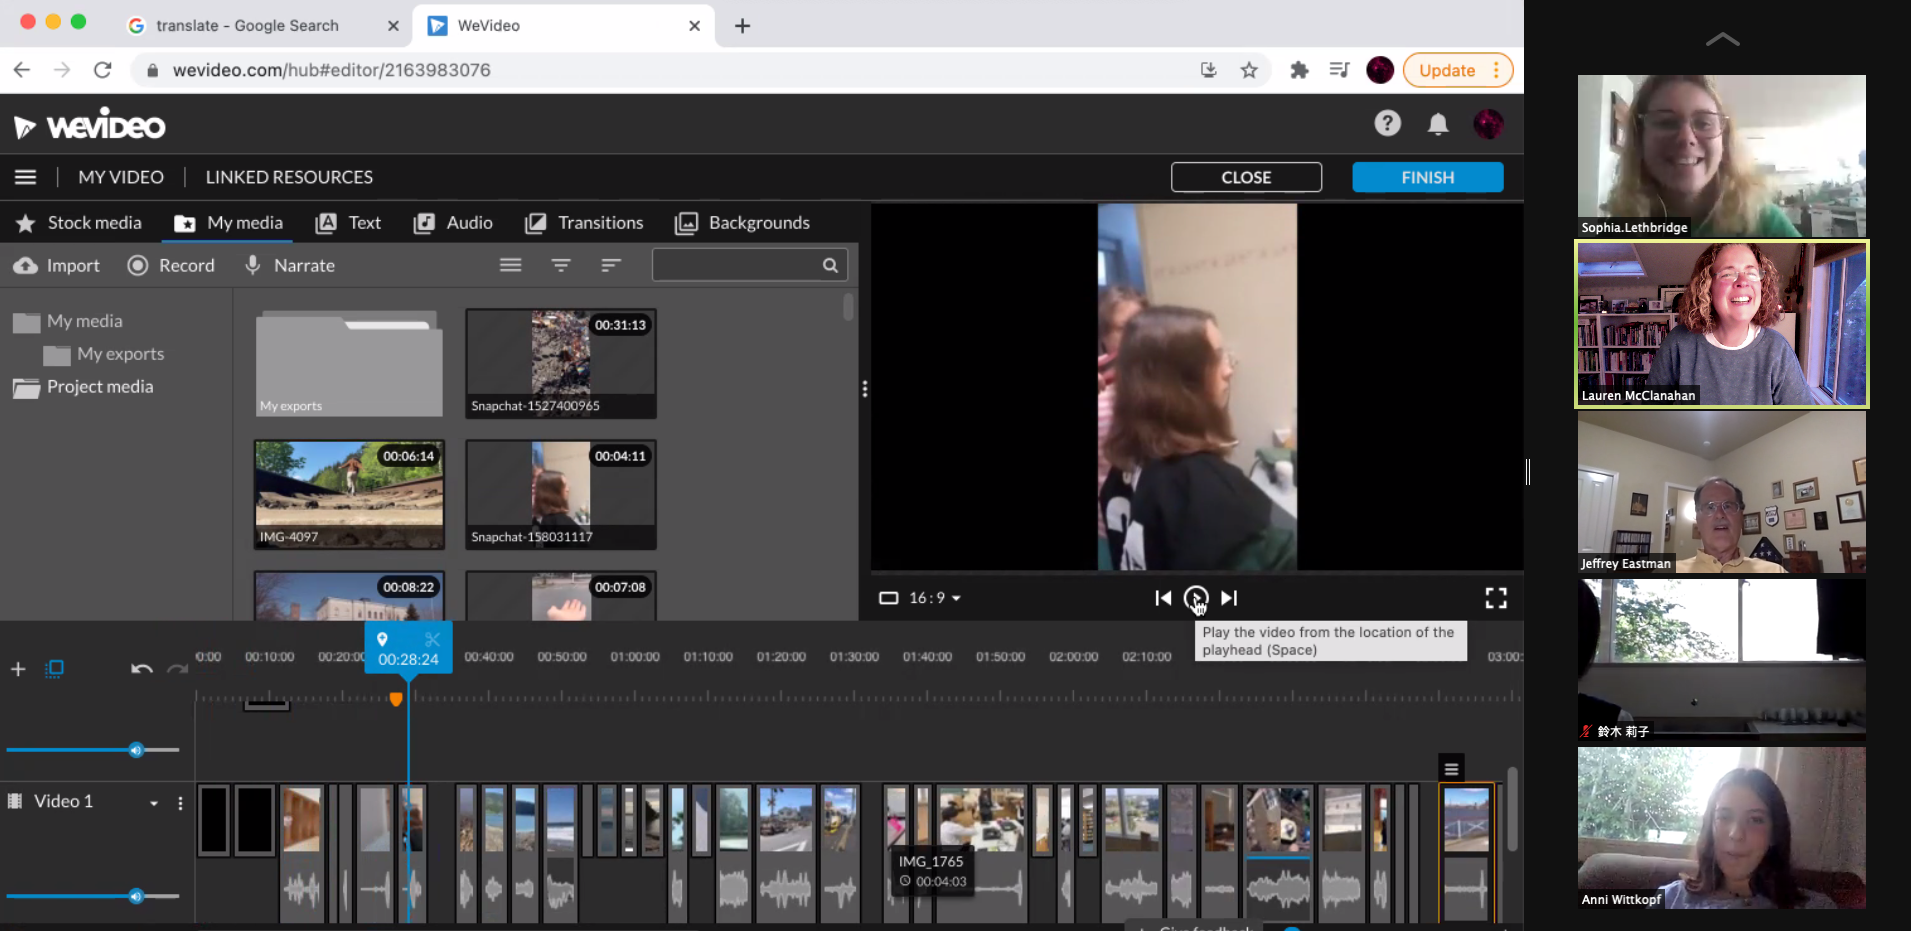The height and width of the screenshot is (931, 1911).
Task: Click the search magnifier icon
Action: pyautogui.click(x=830, y=265)
